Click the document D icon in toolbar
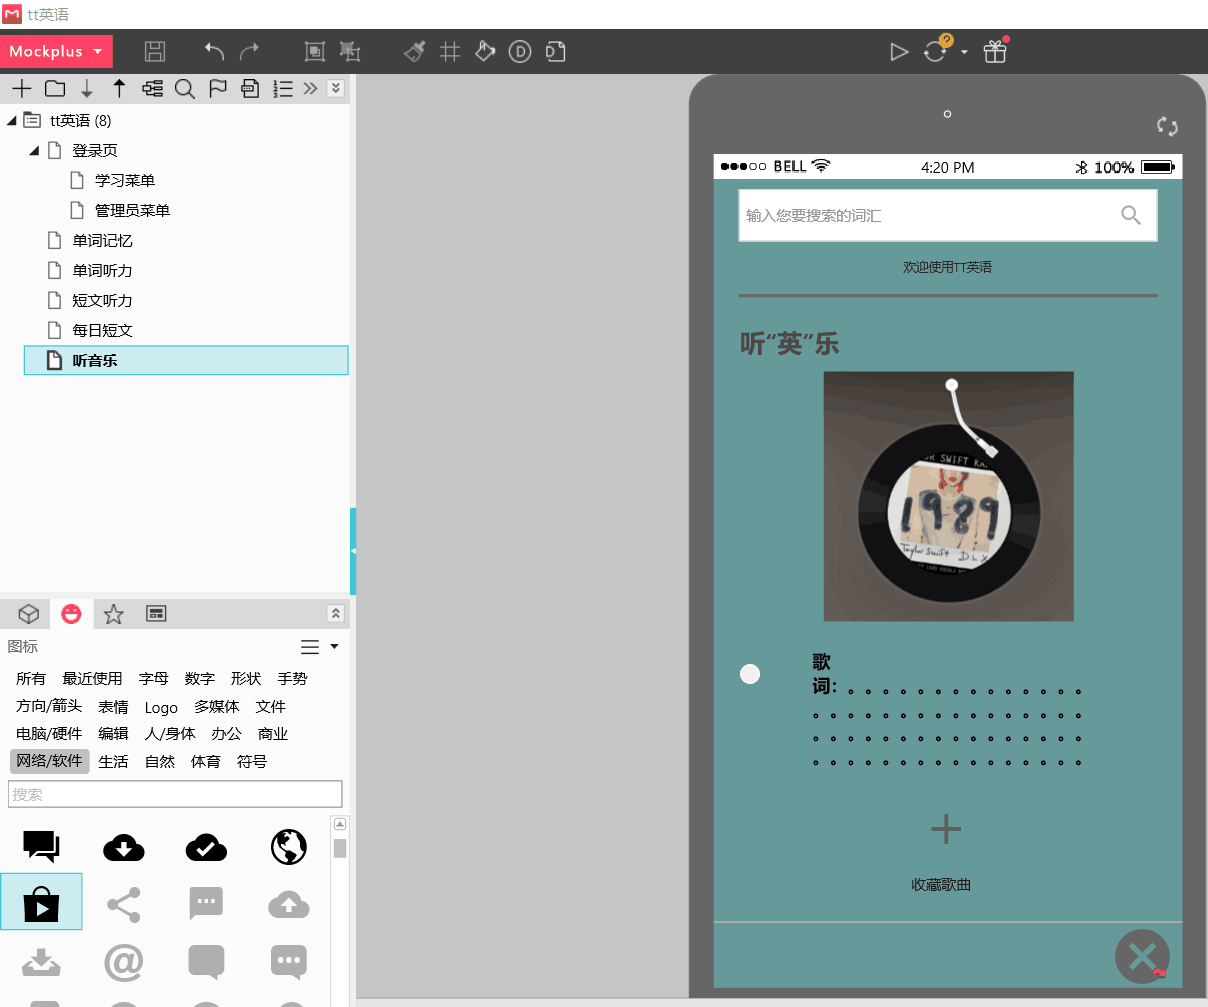 pyautogui.click(x=555, y=51)
